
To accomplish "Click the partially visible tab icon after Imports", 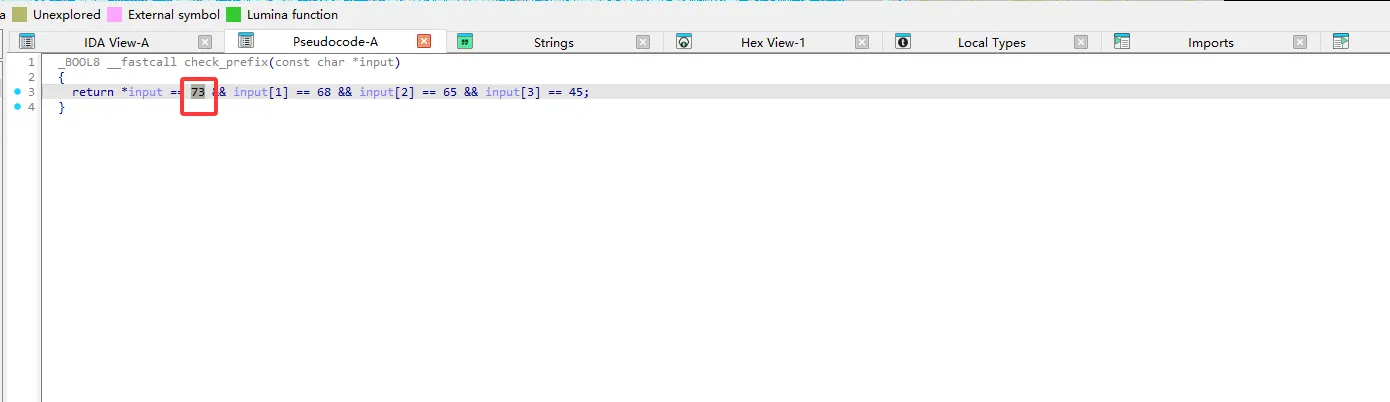I will [1341, 42].
